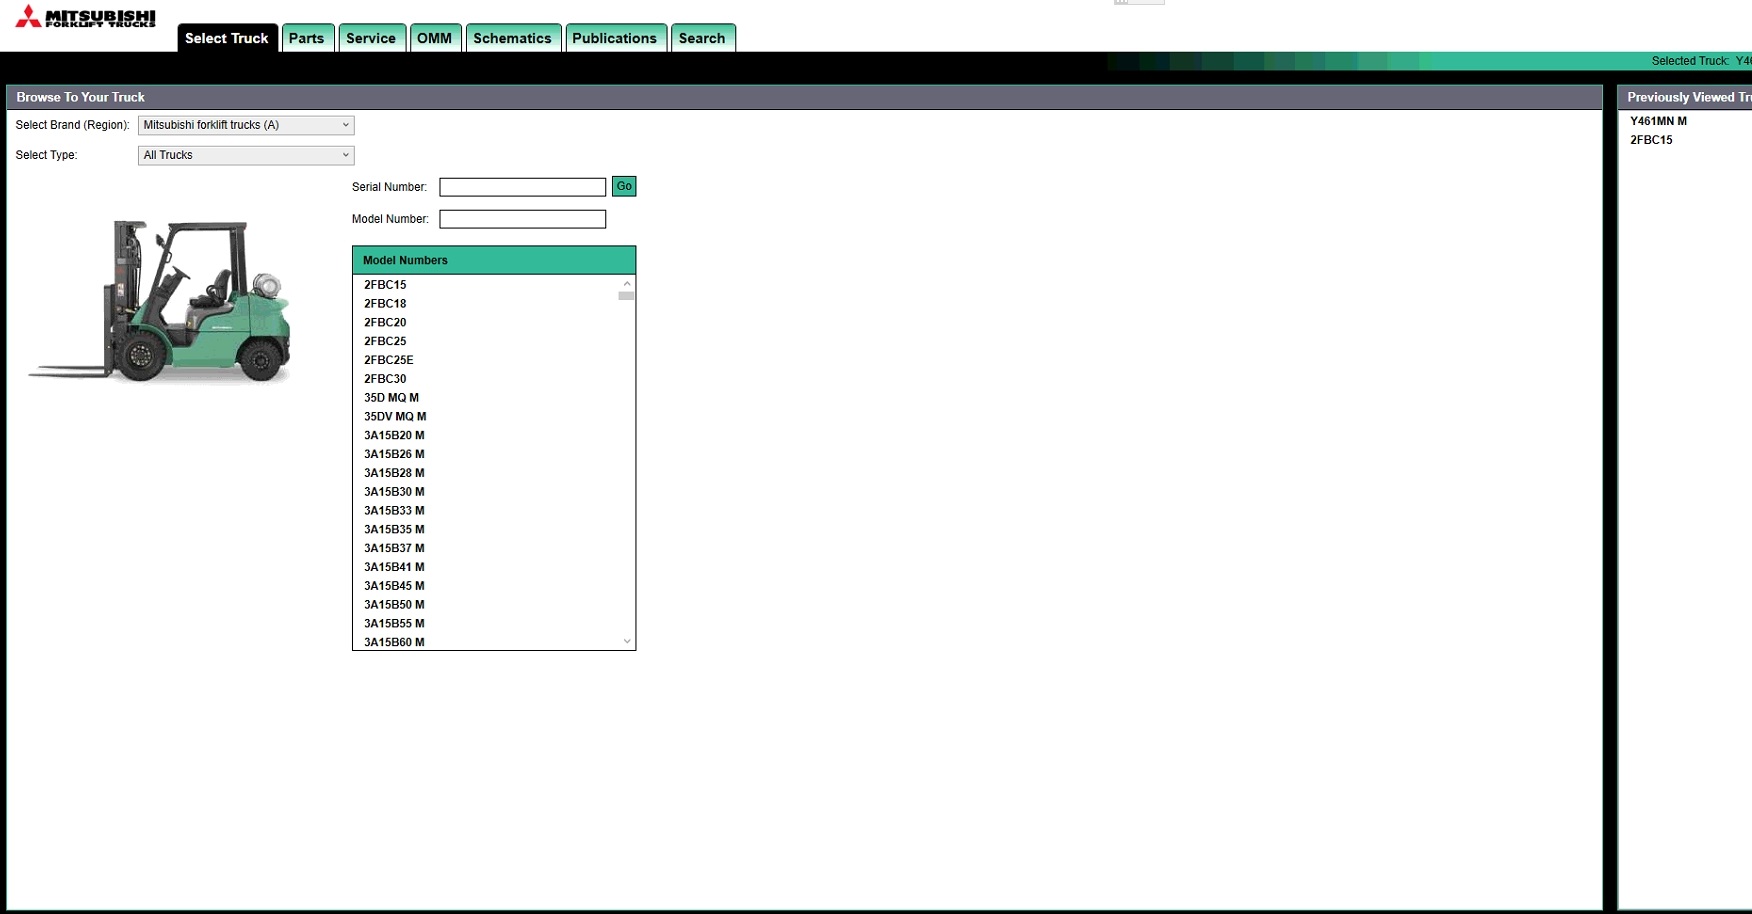Go to the OMM tab
This screenshot has height=914, width=1752.
pyautogui.click(x=435, y=38)
